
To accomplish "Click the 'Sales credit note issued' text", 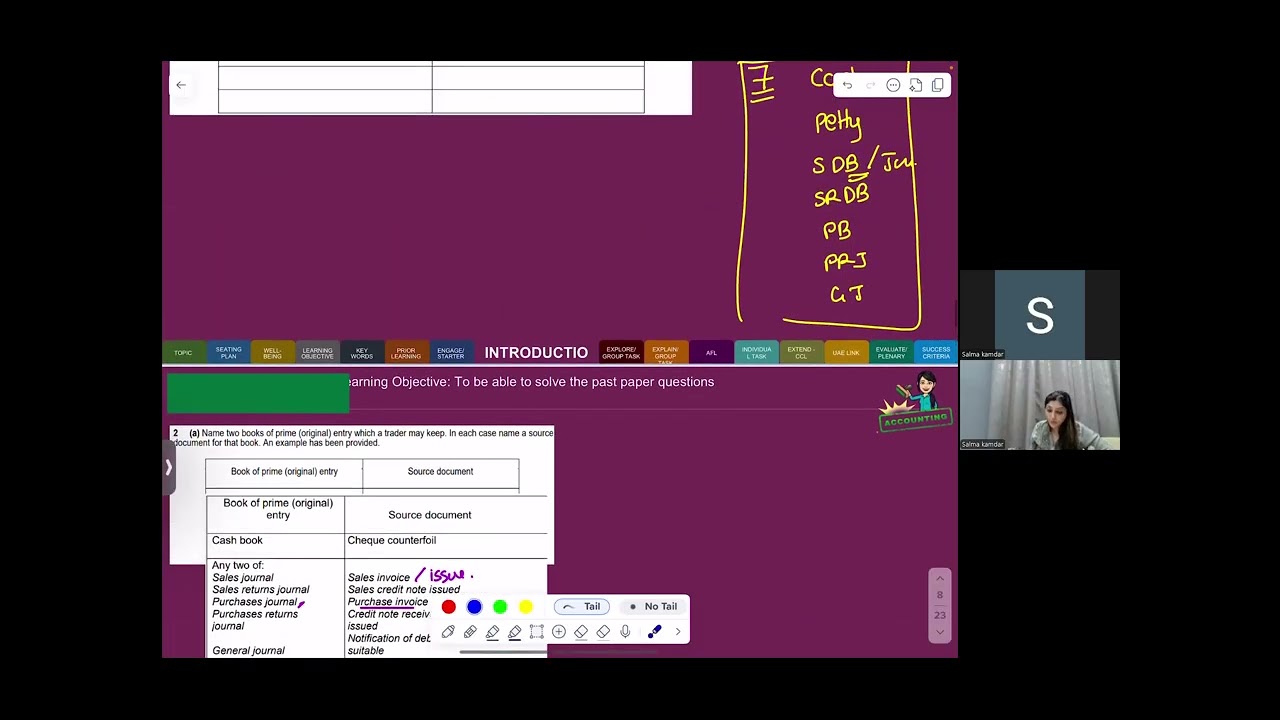I will (x=404, y=590).
